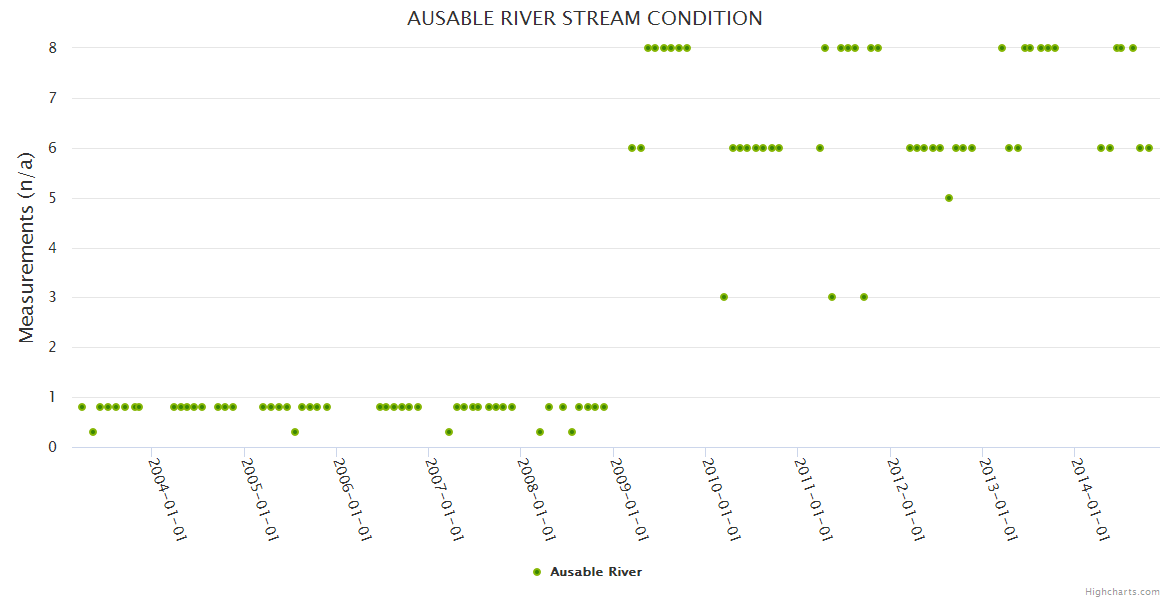Click the Ausable River legend marker dot
This screenshot has width=1170, height=600.
click(x=537, y=572)
